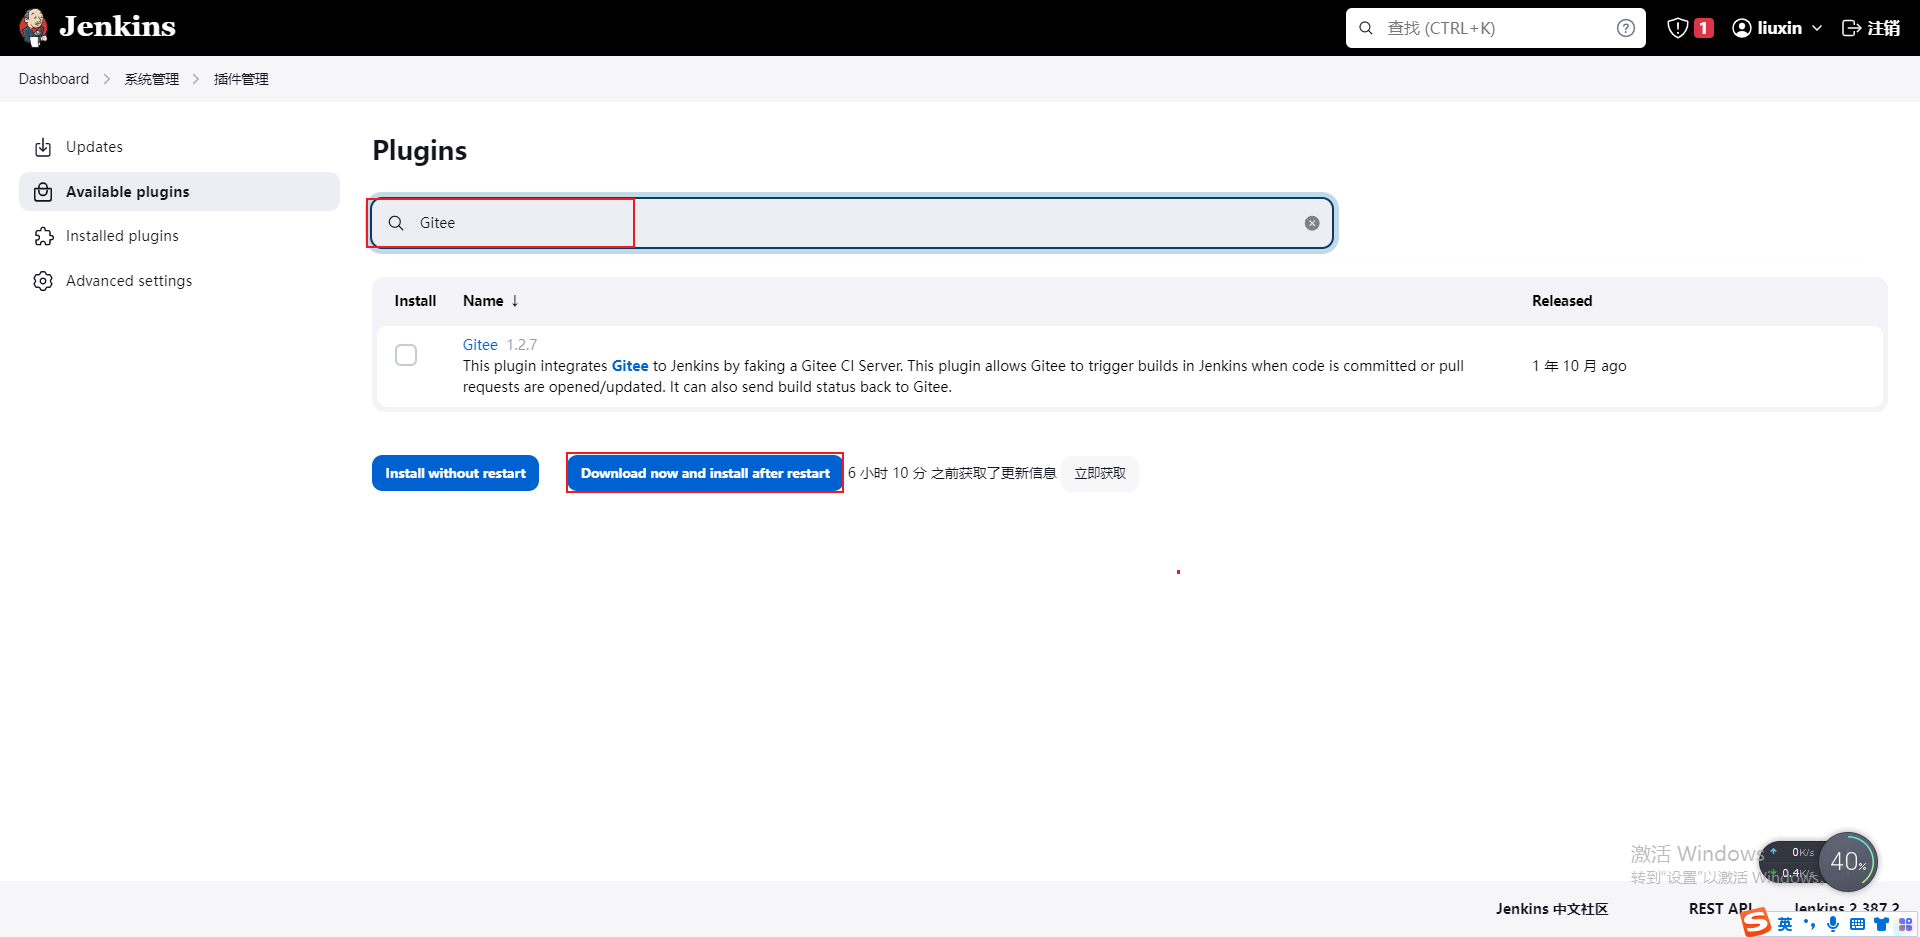Click the microphone voice input icon
This screenshot has width=1920, height=937.
(1833, 924)
